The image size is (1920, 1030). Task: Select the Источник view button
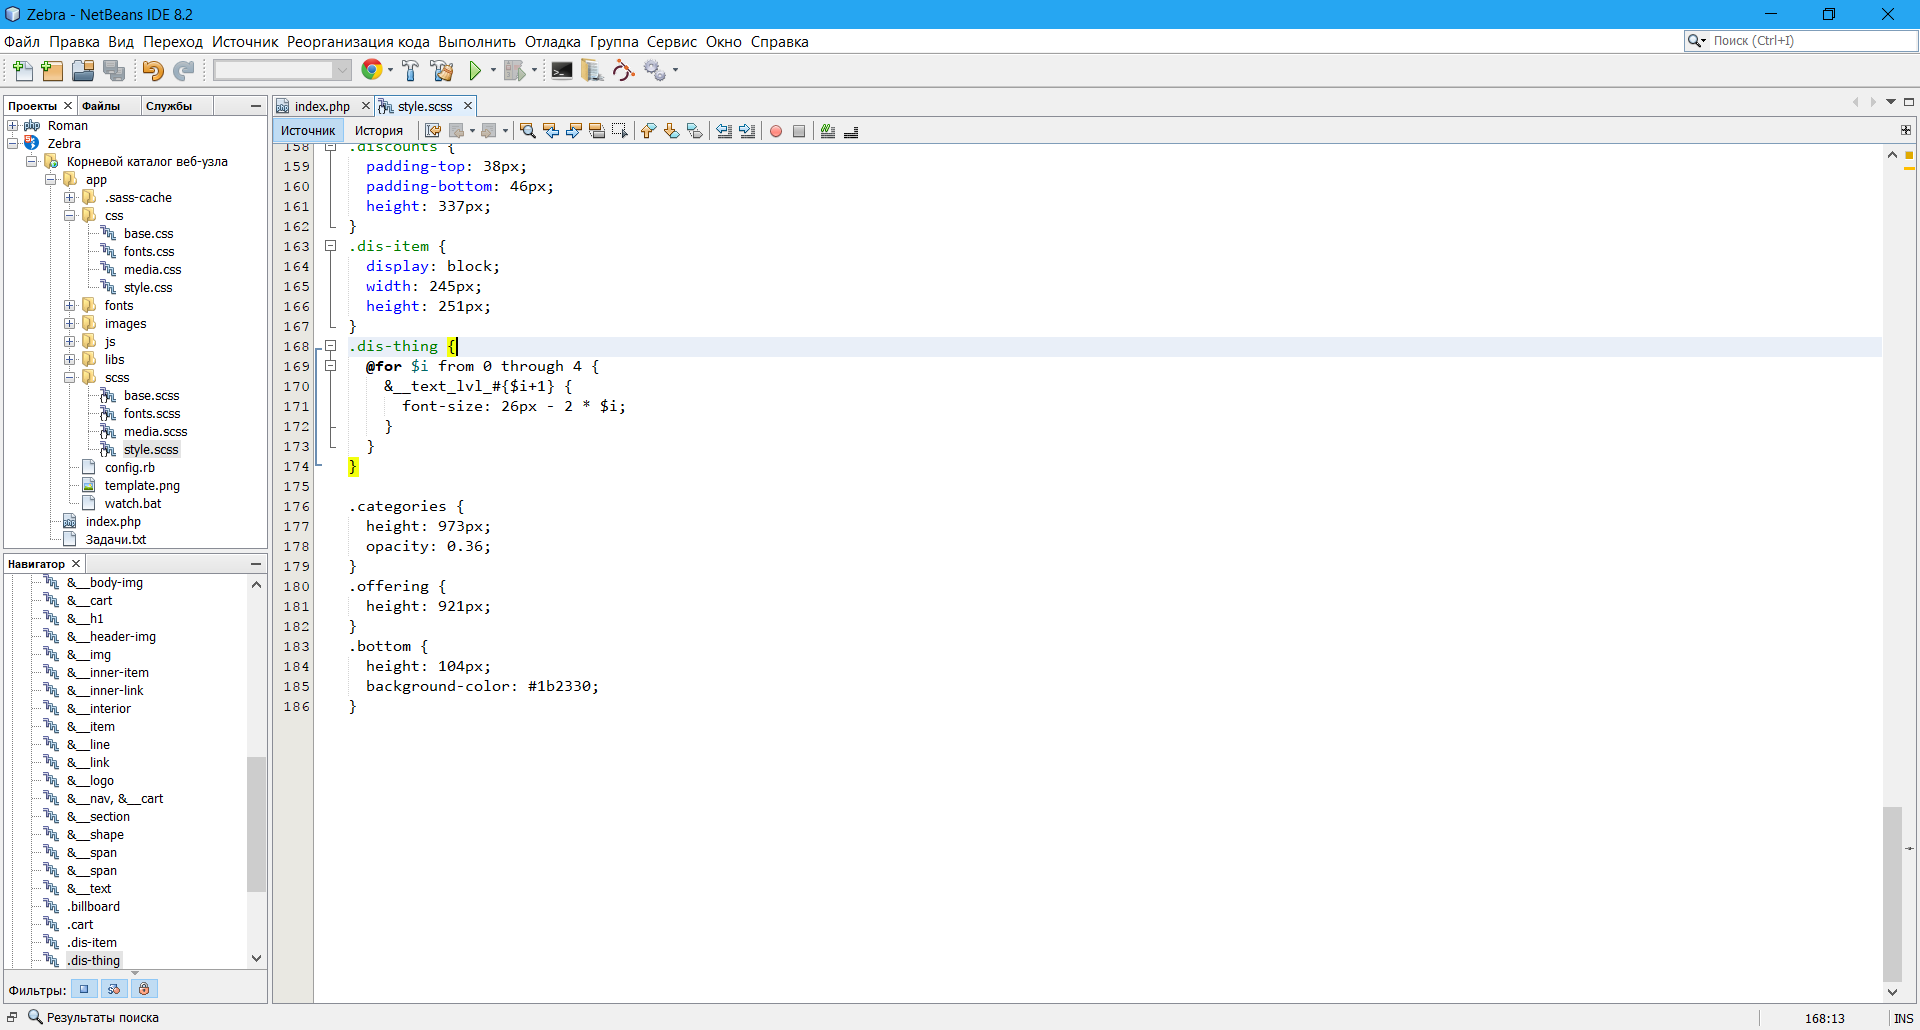click(308, 131)
